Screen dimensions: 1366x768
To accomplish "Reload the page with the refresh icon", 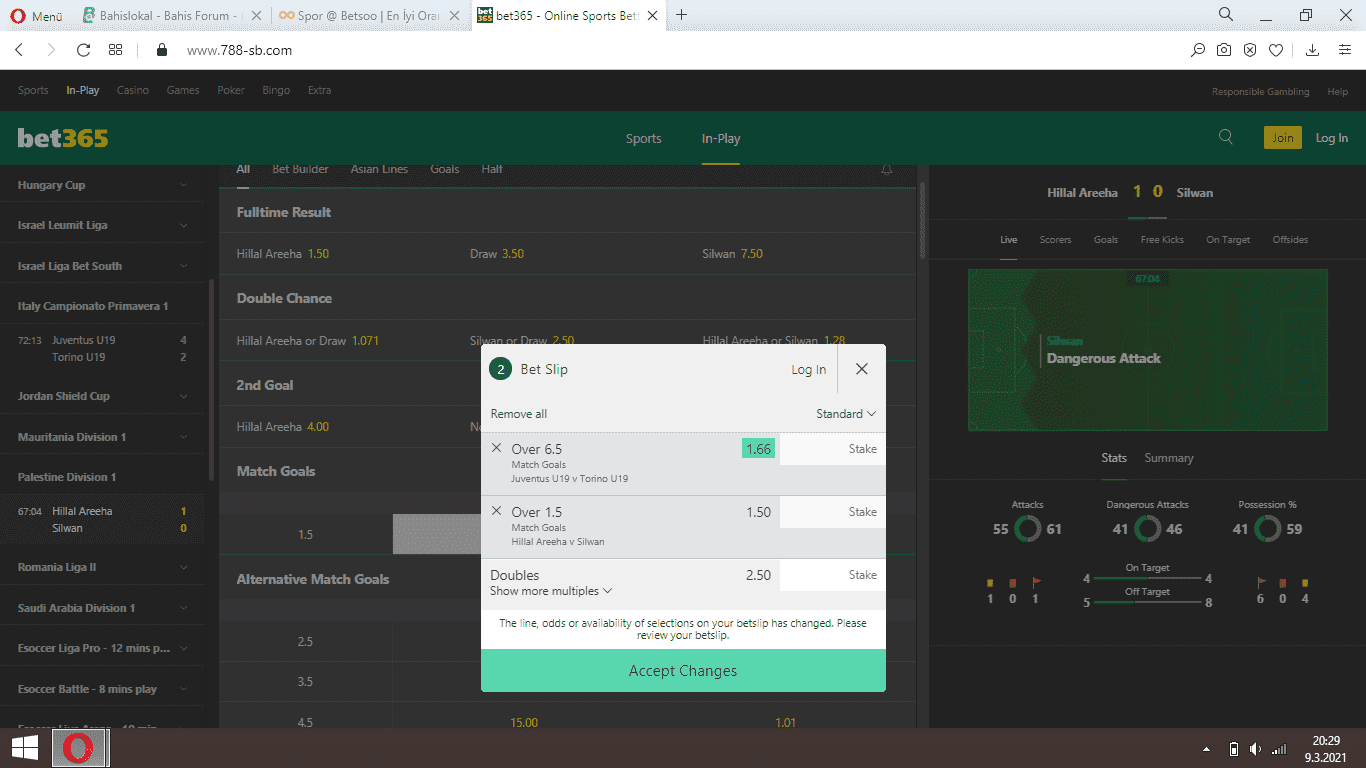I will (84, 50).
